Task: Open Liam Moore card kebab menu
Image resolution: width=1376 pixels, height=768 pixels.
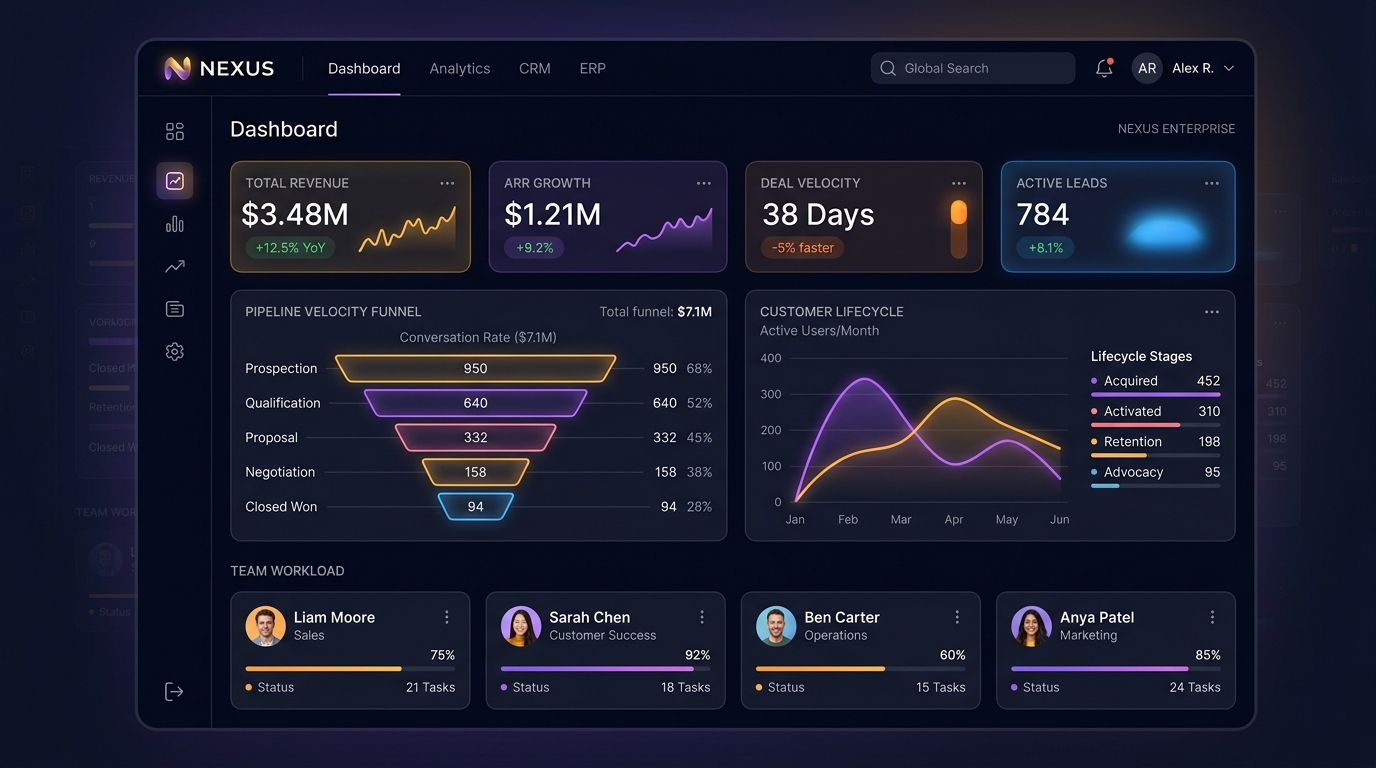Action: coord(447,617)
